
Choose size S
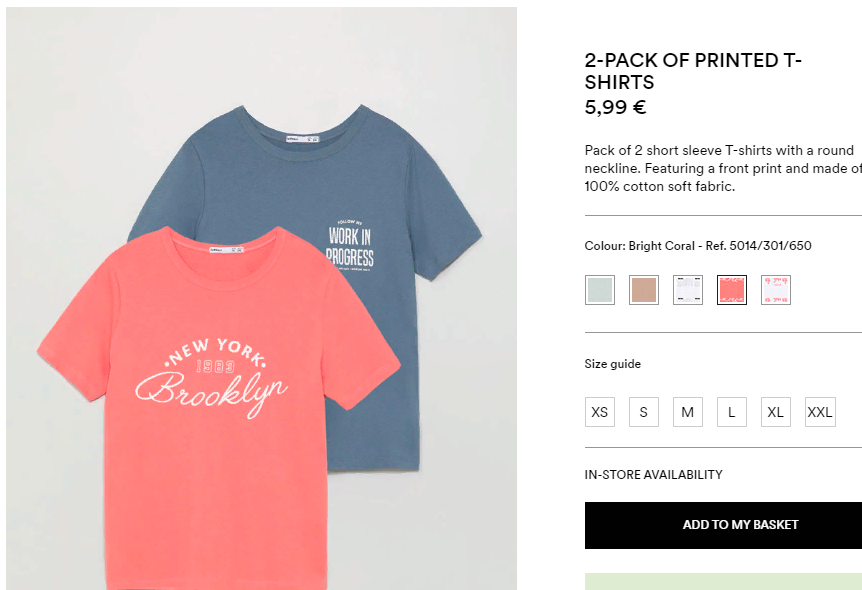point(644,412)
